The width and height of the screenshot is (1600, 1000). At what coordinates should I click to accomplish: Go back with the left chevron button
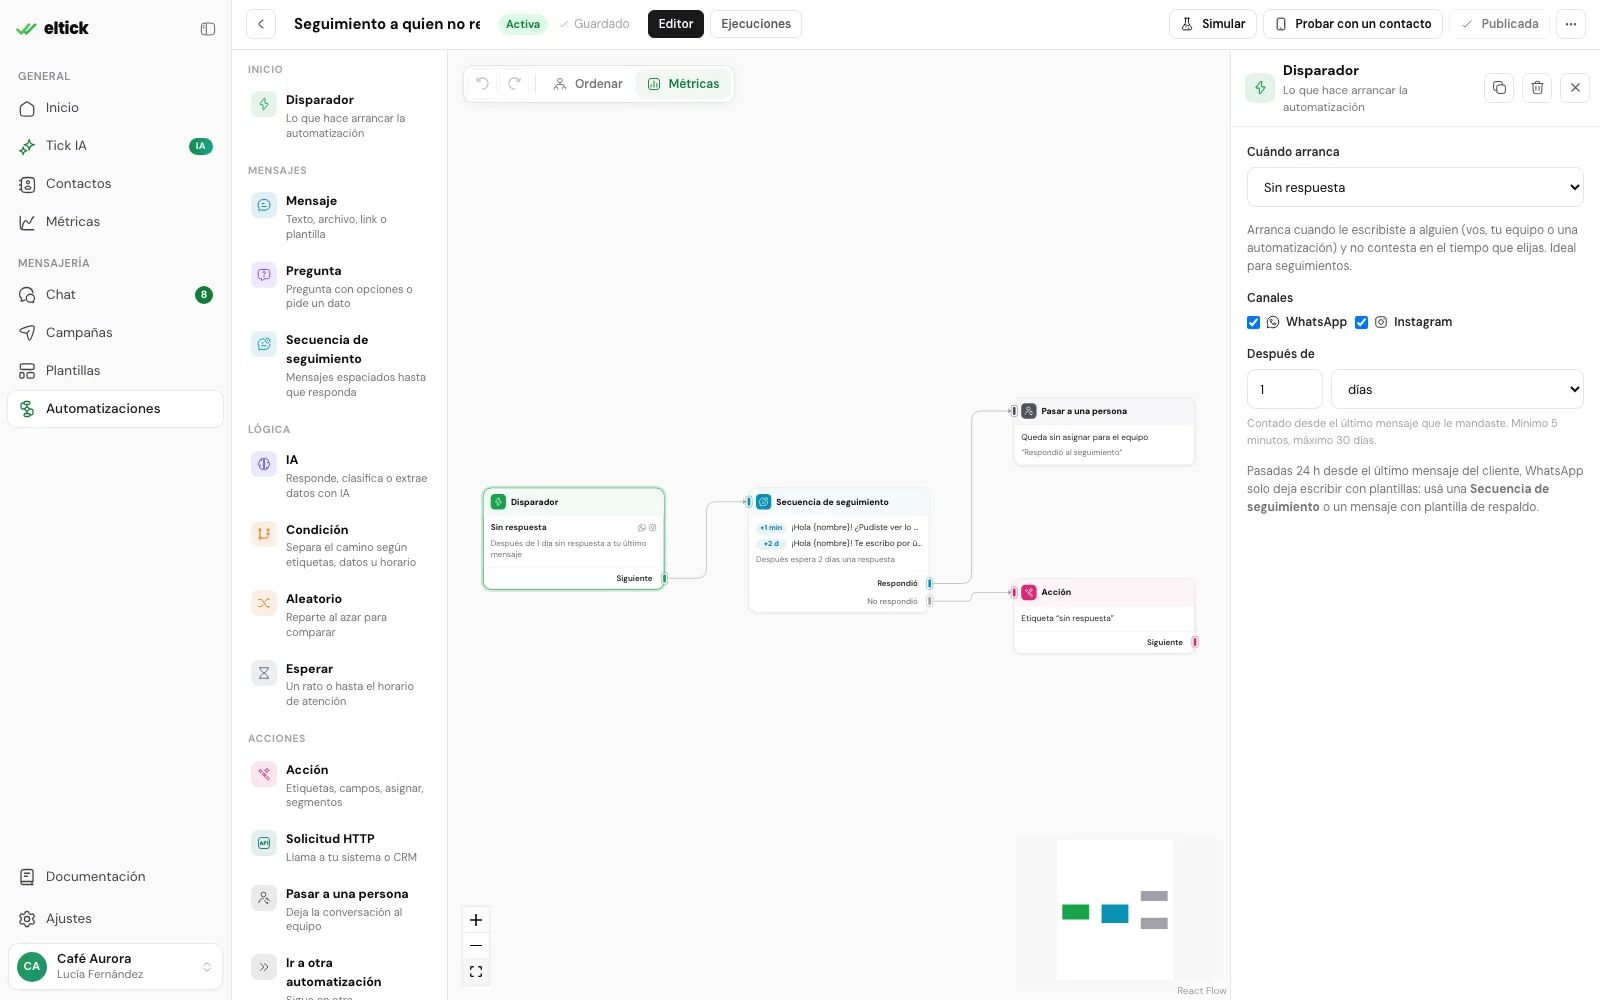coord(261,24)
